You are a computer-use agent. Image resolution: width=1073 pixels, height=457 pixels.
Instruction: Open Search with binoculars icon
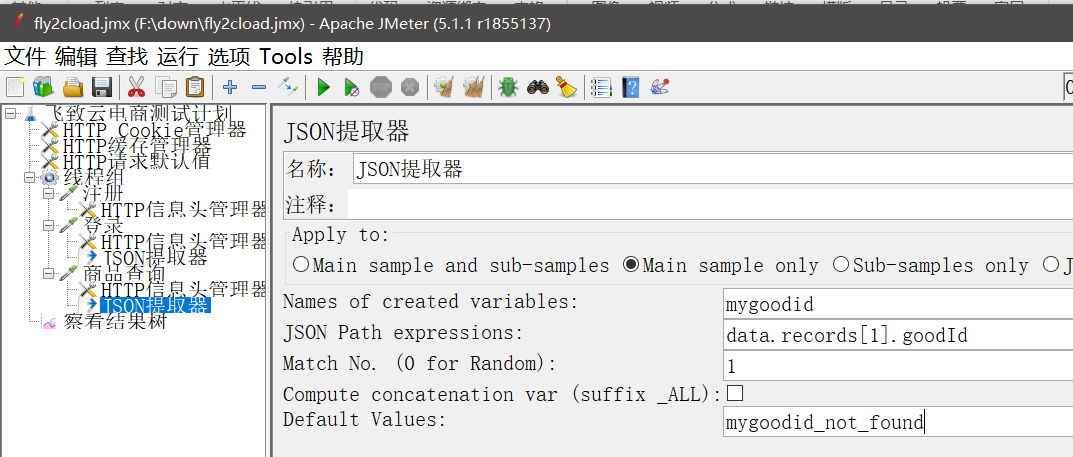click(x=537, y=87)
